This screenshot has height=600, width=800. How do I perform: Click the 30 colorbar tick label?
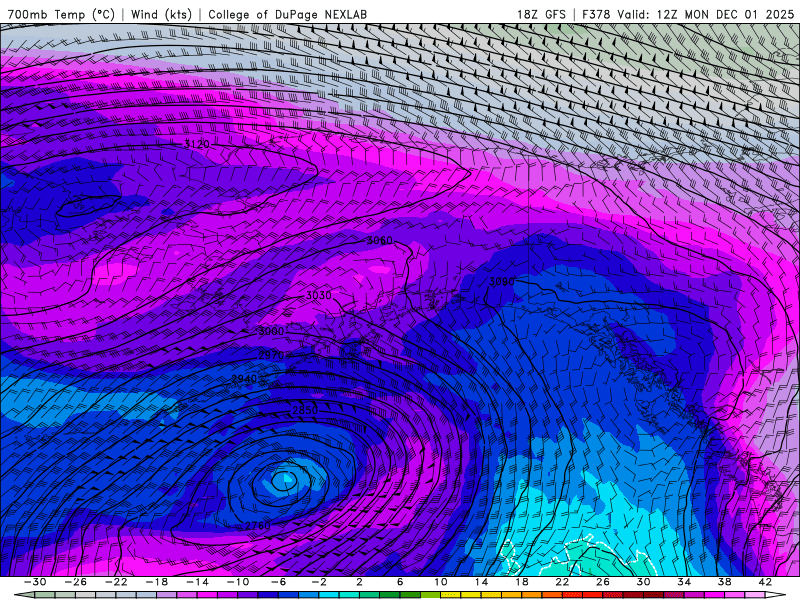click(643, 582)
